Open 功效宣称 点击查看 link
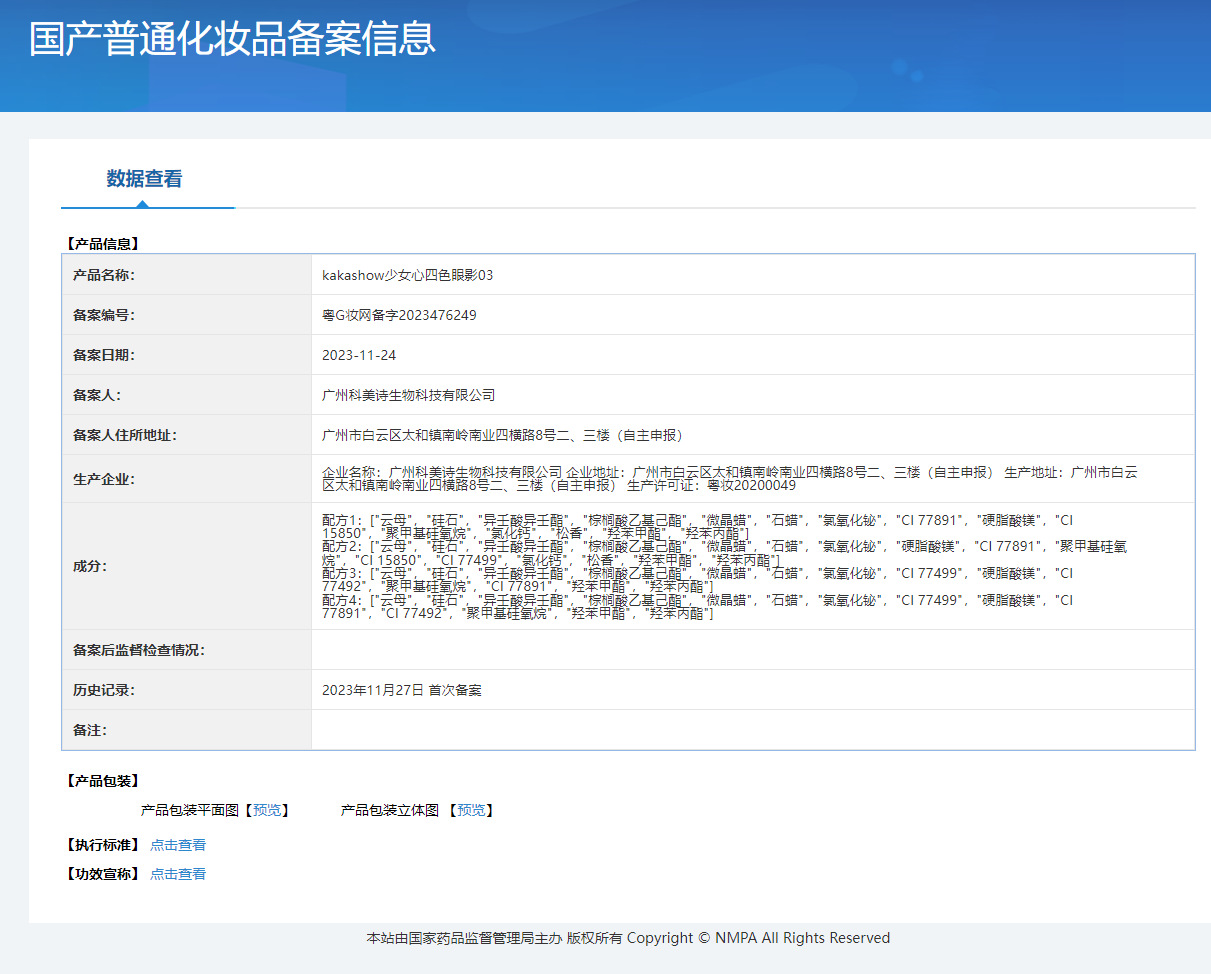 point(178,874)
